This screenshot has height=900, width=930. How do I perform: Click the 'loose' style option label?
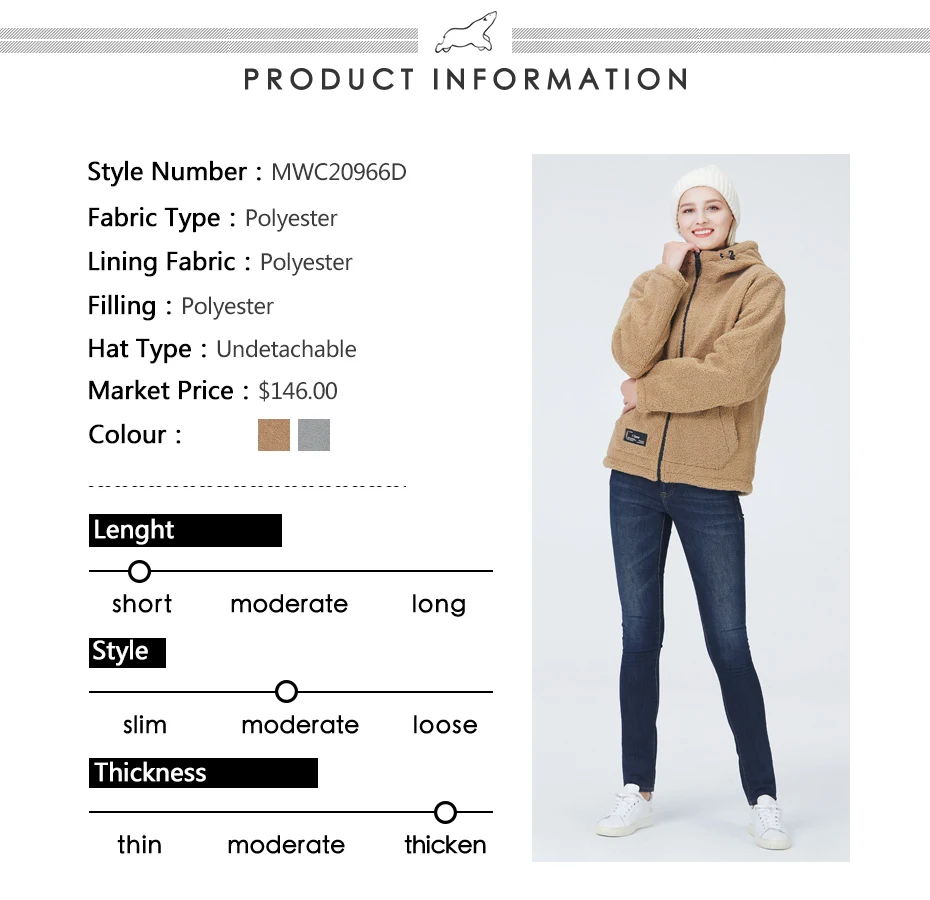tap(445, 725)
